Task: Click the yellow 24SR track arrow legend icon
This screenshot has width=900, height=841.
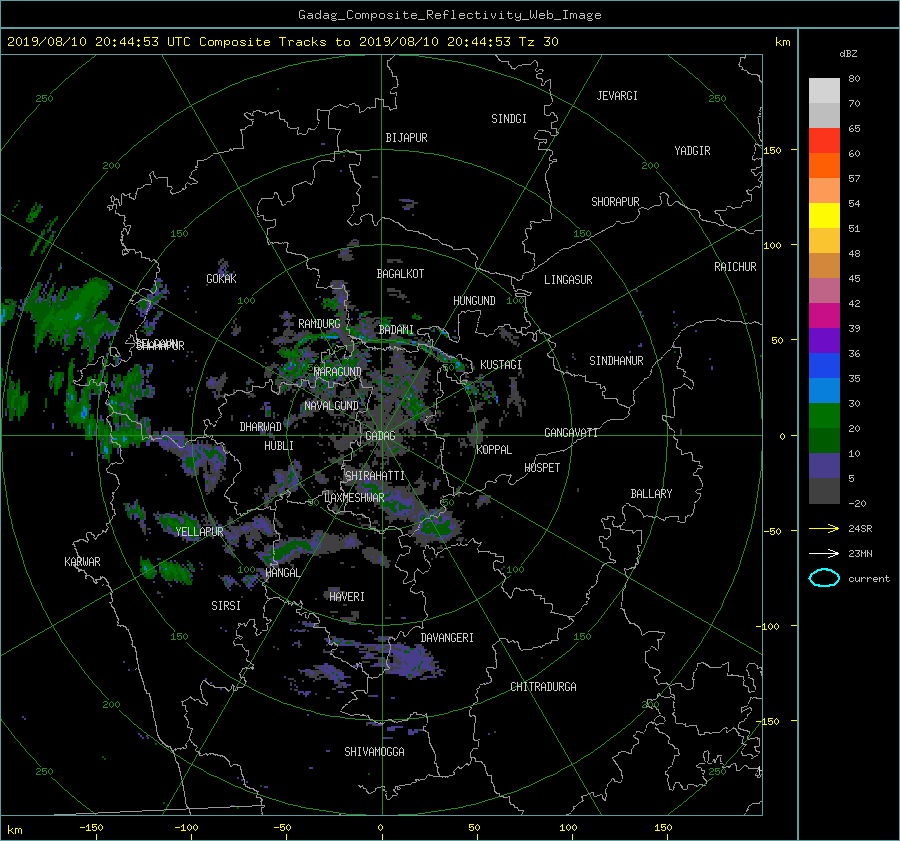Action: [824, 528]
